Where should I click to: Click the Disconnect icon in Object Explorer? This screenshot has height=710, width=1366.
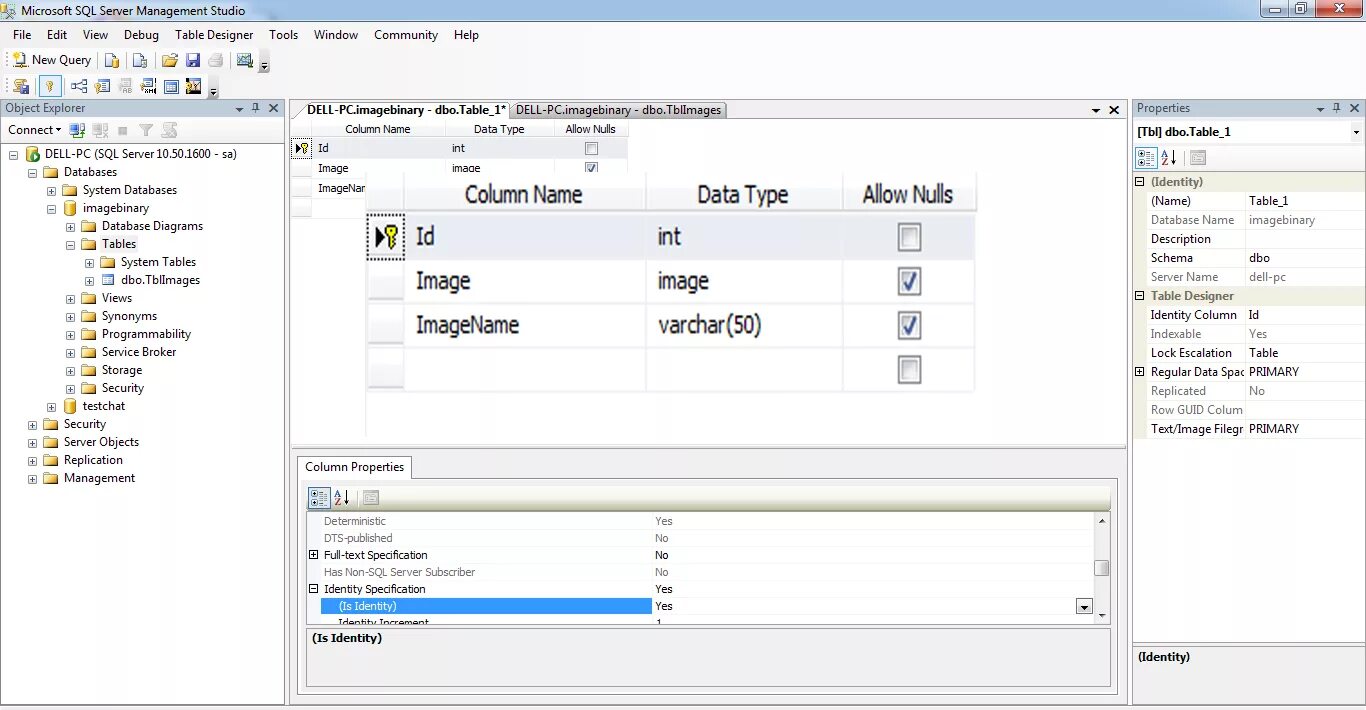(x=100, y=130)
